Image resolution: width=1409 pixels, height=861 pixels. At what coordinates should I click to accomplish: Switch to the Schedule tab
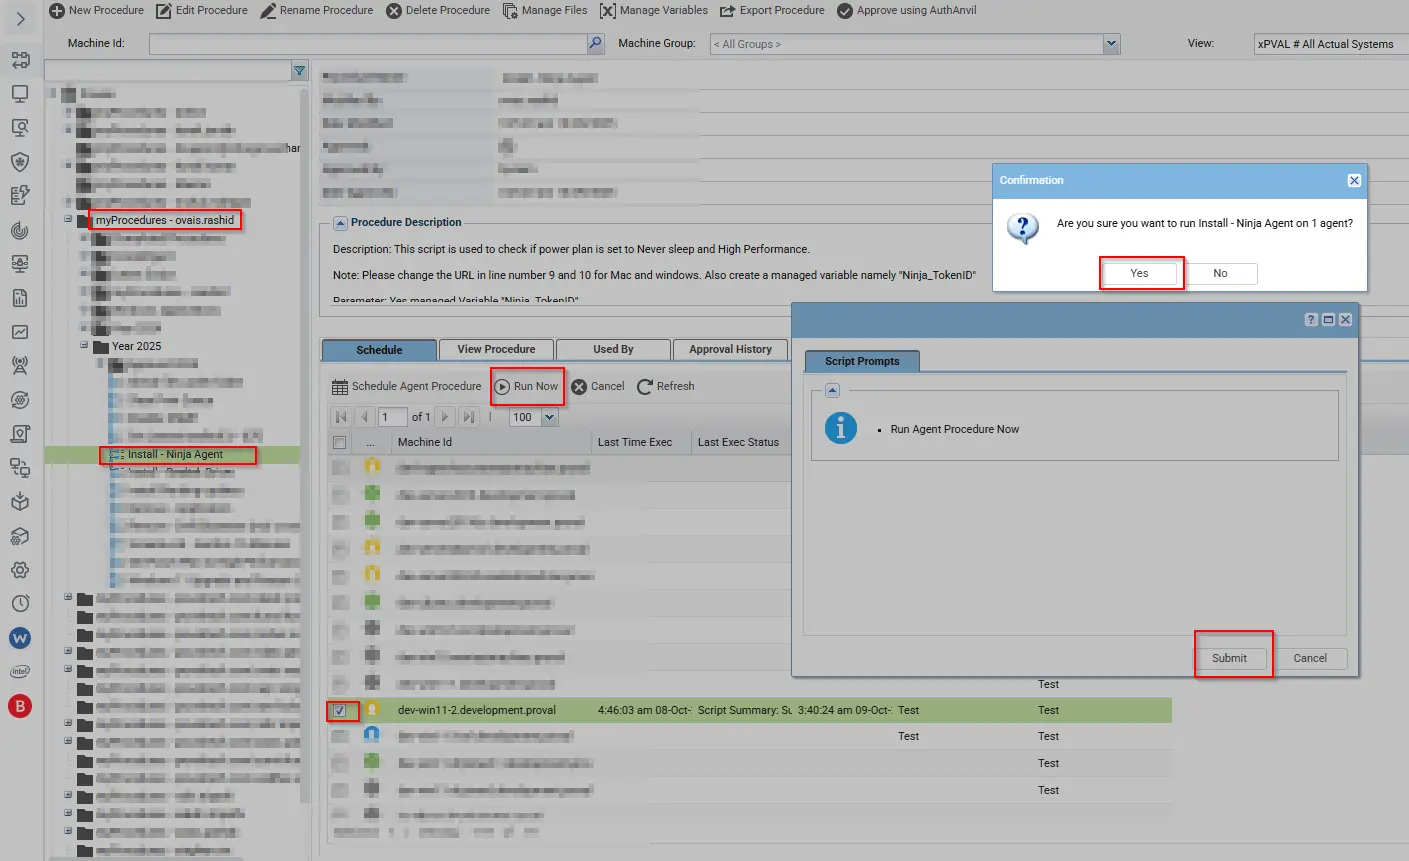pyautogui.click(x=379, y=350)
